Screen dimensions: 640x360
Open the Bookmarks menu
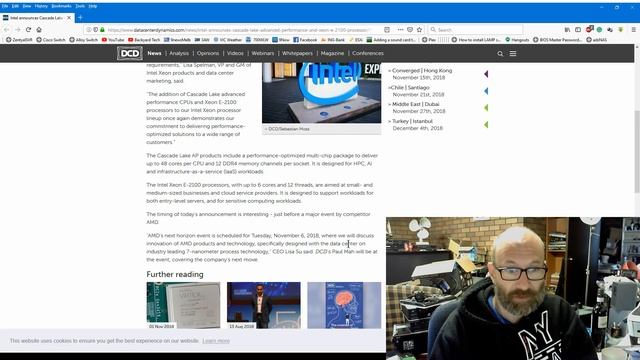62,6
